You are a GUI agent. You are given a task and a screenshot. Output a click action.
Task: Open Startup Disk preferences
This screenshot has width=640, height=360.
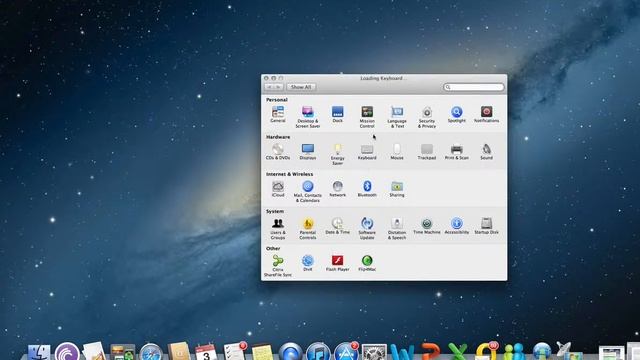(486, 226)
